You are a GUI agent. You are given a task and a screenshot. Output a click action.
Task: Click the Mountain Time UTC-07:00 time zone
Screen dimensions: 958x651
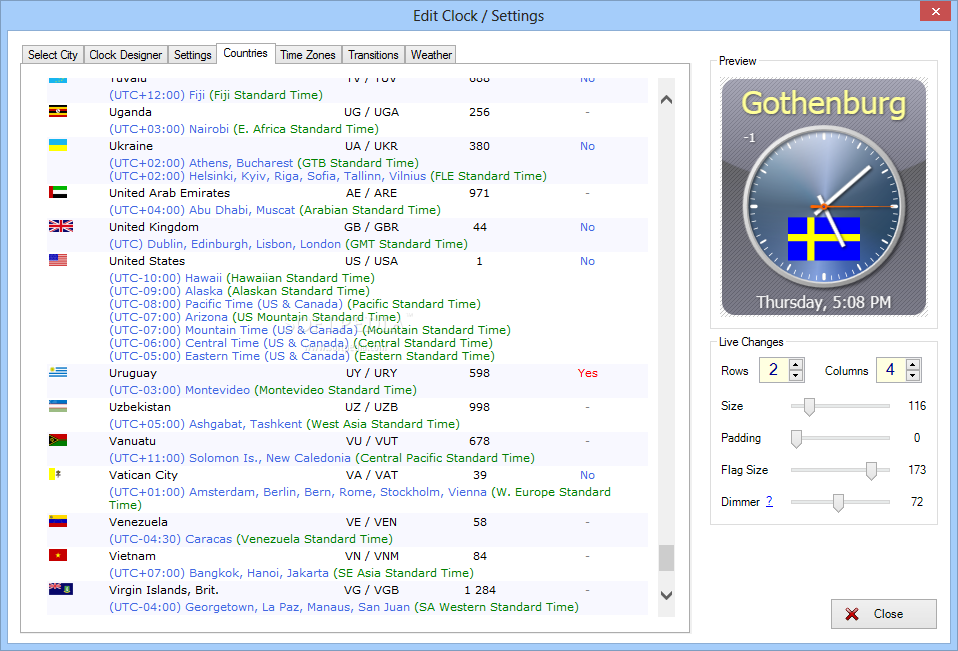310,330
